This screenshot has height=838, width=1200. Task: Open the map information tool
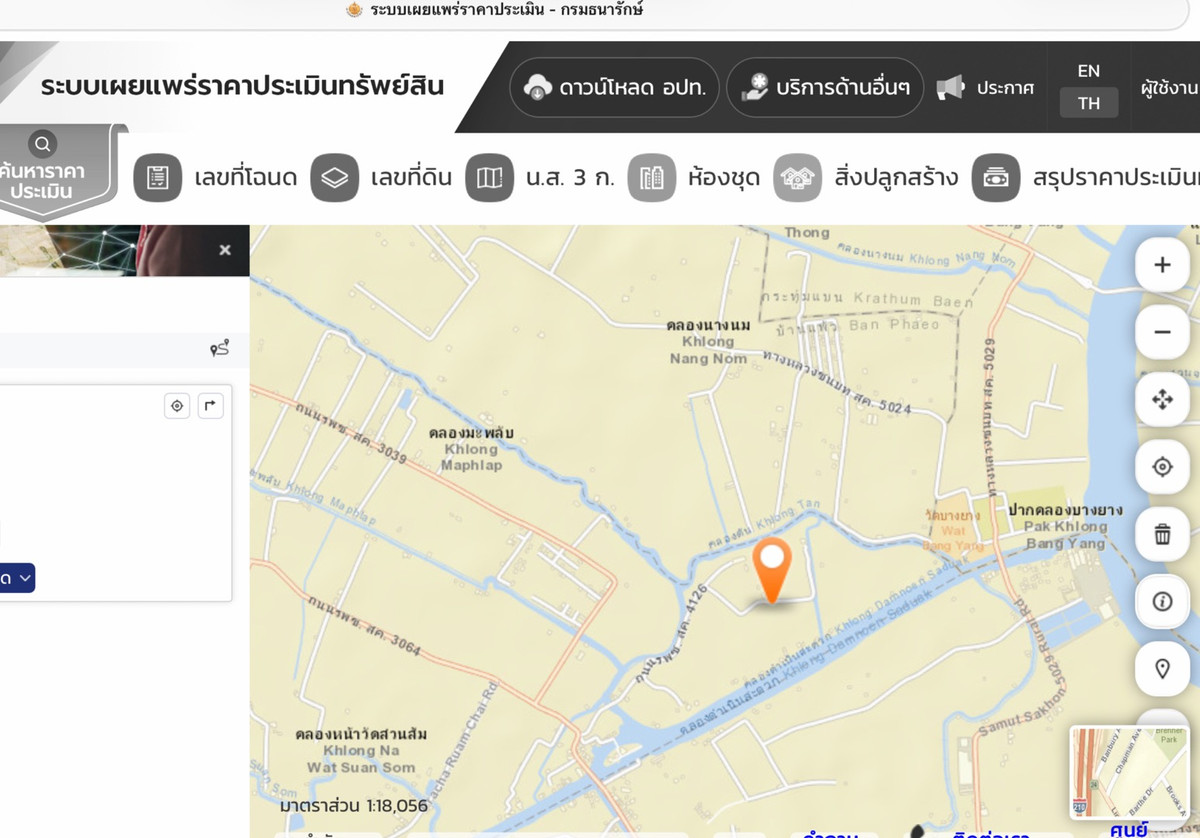[1162, 601]
